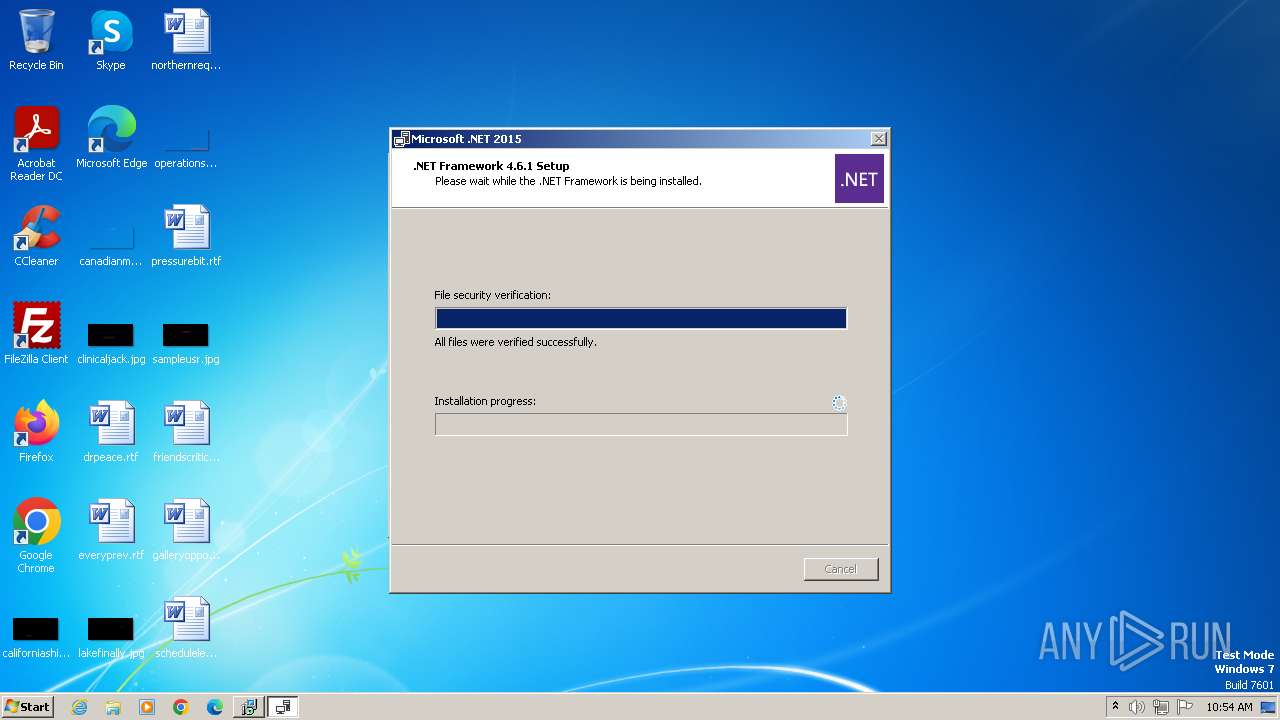The image size is (1280, 720).
Task: Click the Cancel button in setup
Action: 841,569
